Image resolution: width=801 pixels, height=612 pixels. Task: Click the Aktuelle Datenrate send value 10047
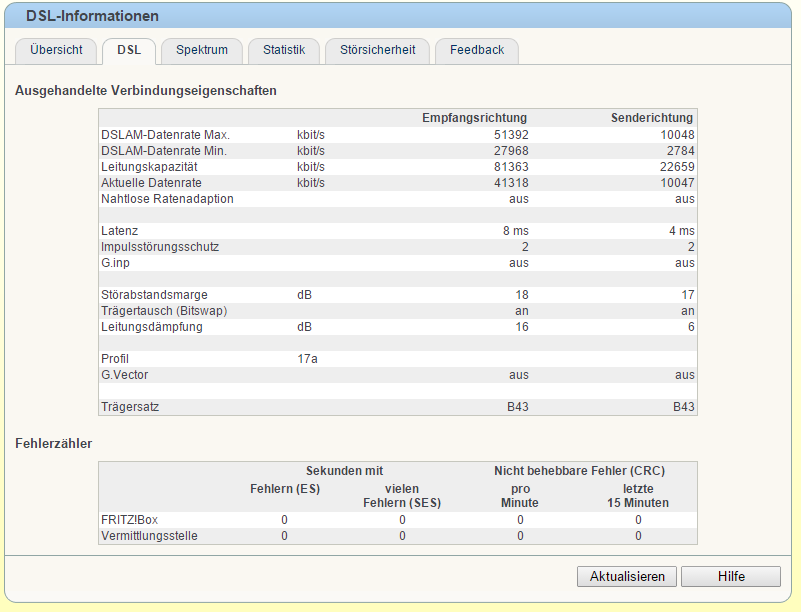coord(677,183)
